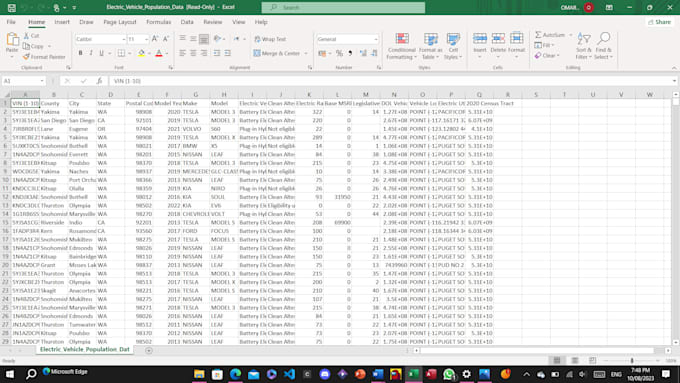The image size is (680, 383).
Task: Open Sort & Filter menu
Action: (584, 46)
